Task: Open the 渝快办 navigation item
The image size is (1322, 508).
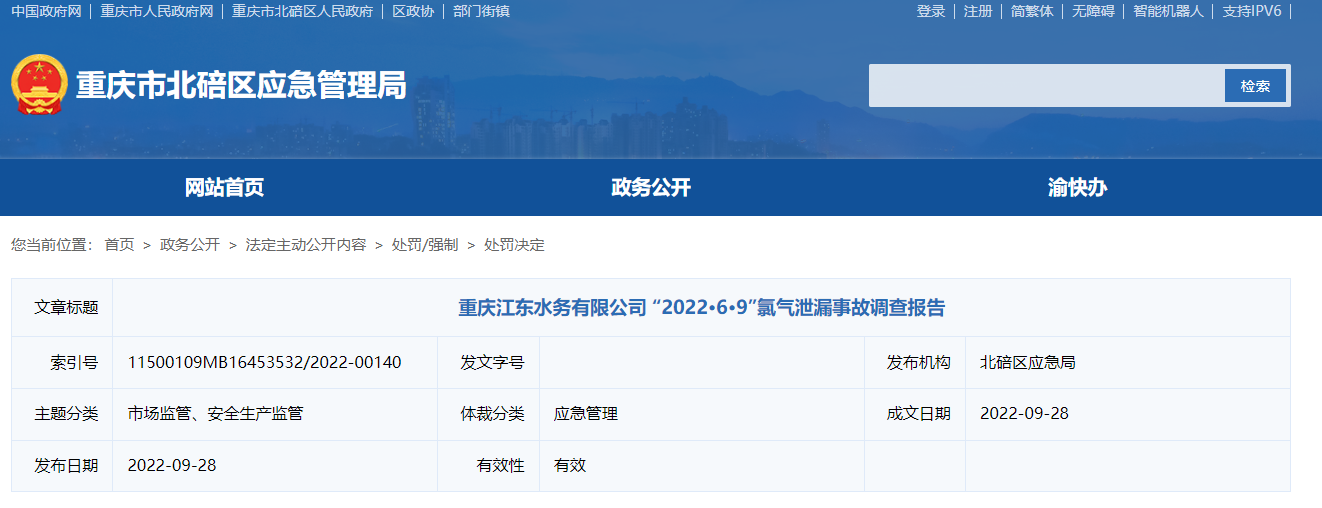Action: 1077,187
